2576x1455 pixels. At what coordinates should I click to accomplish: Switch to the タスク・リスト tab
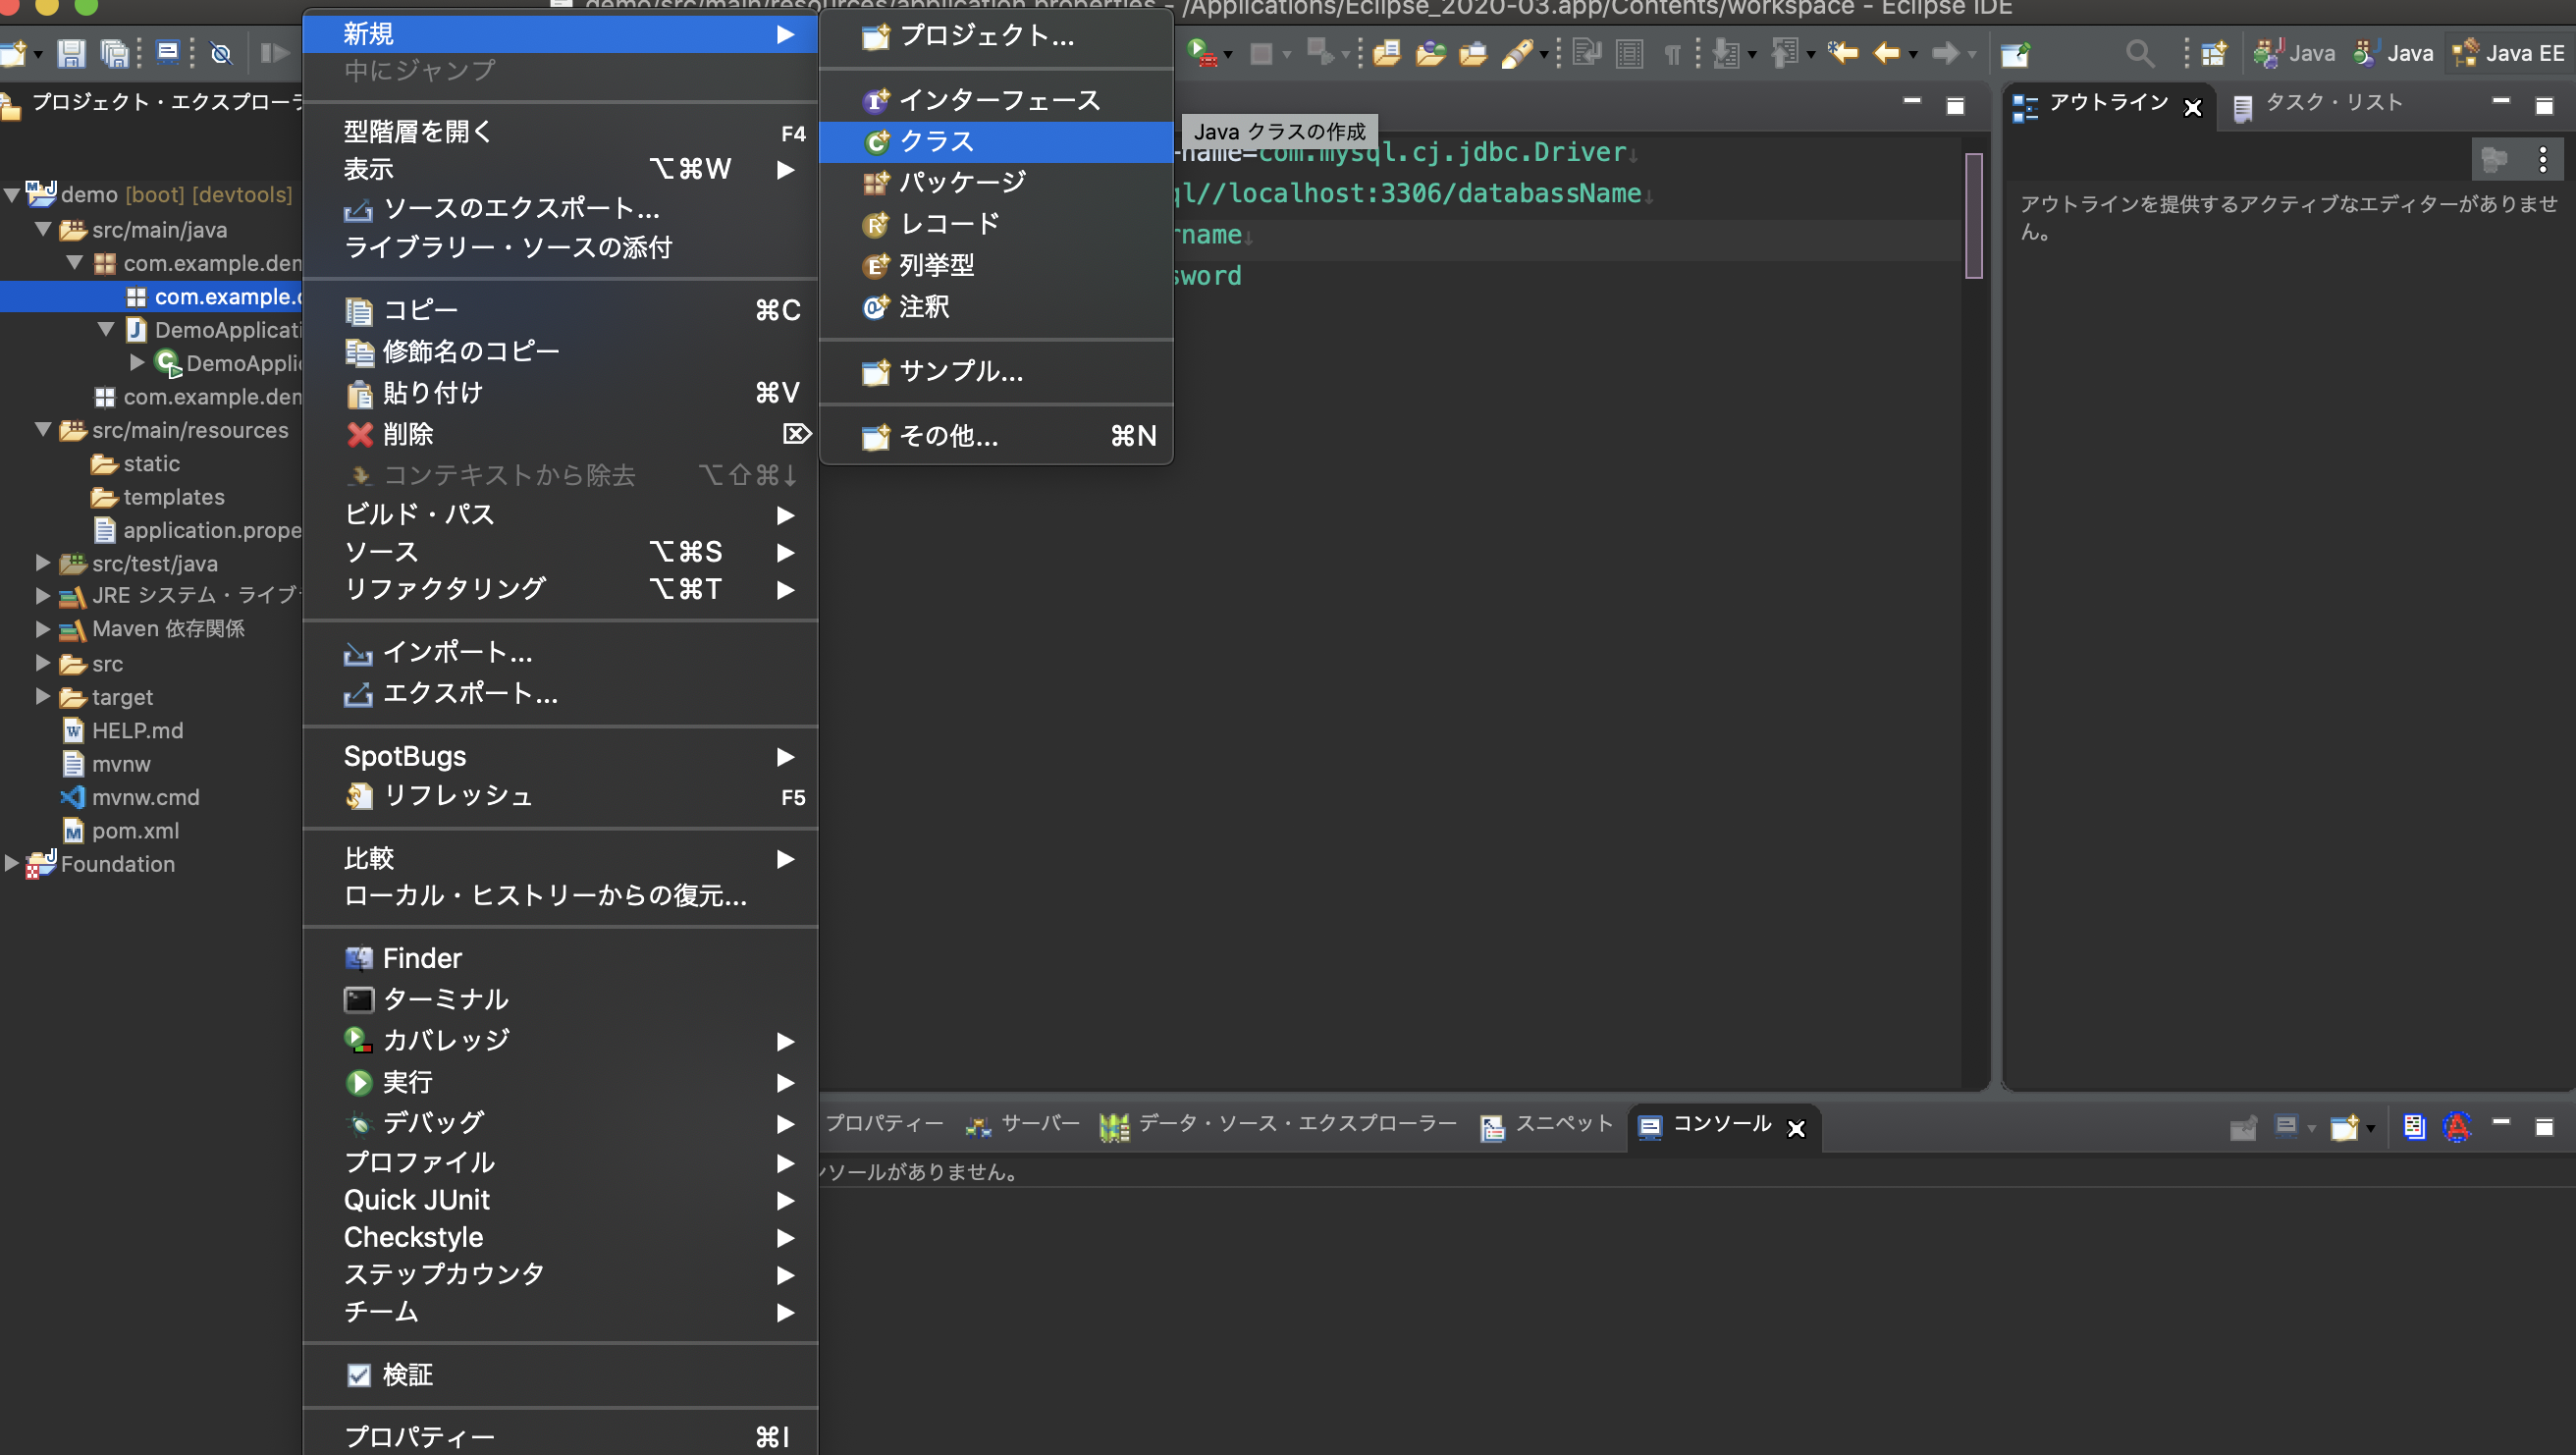pyautogui.click(x=2332, y=103)
